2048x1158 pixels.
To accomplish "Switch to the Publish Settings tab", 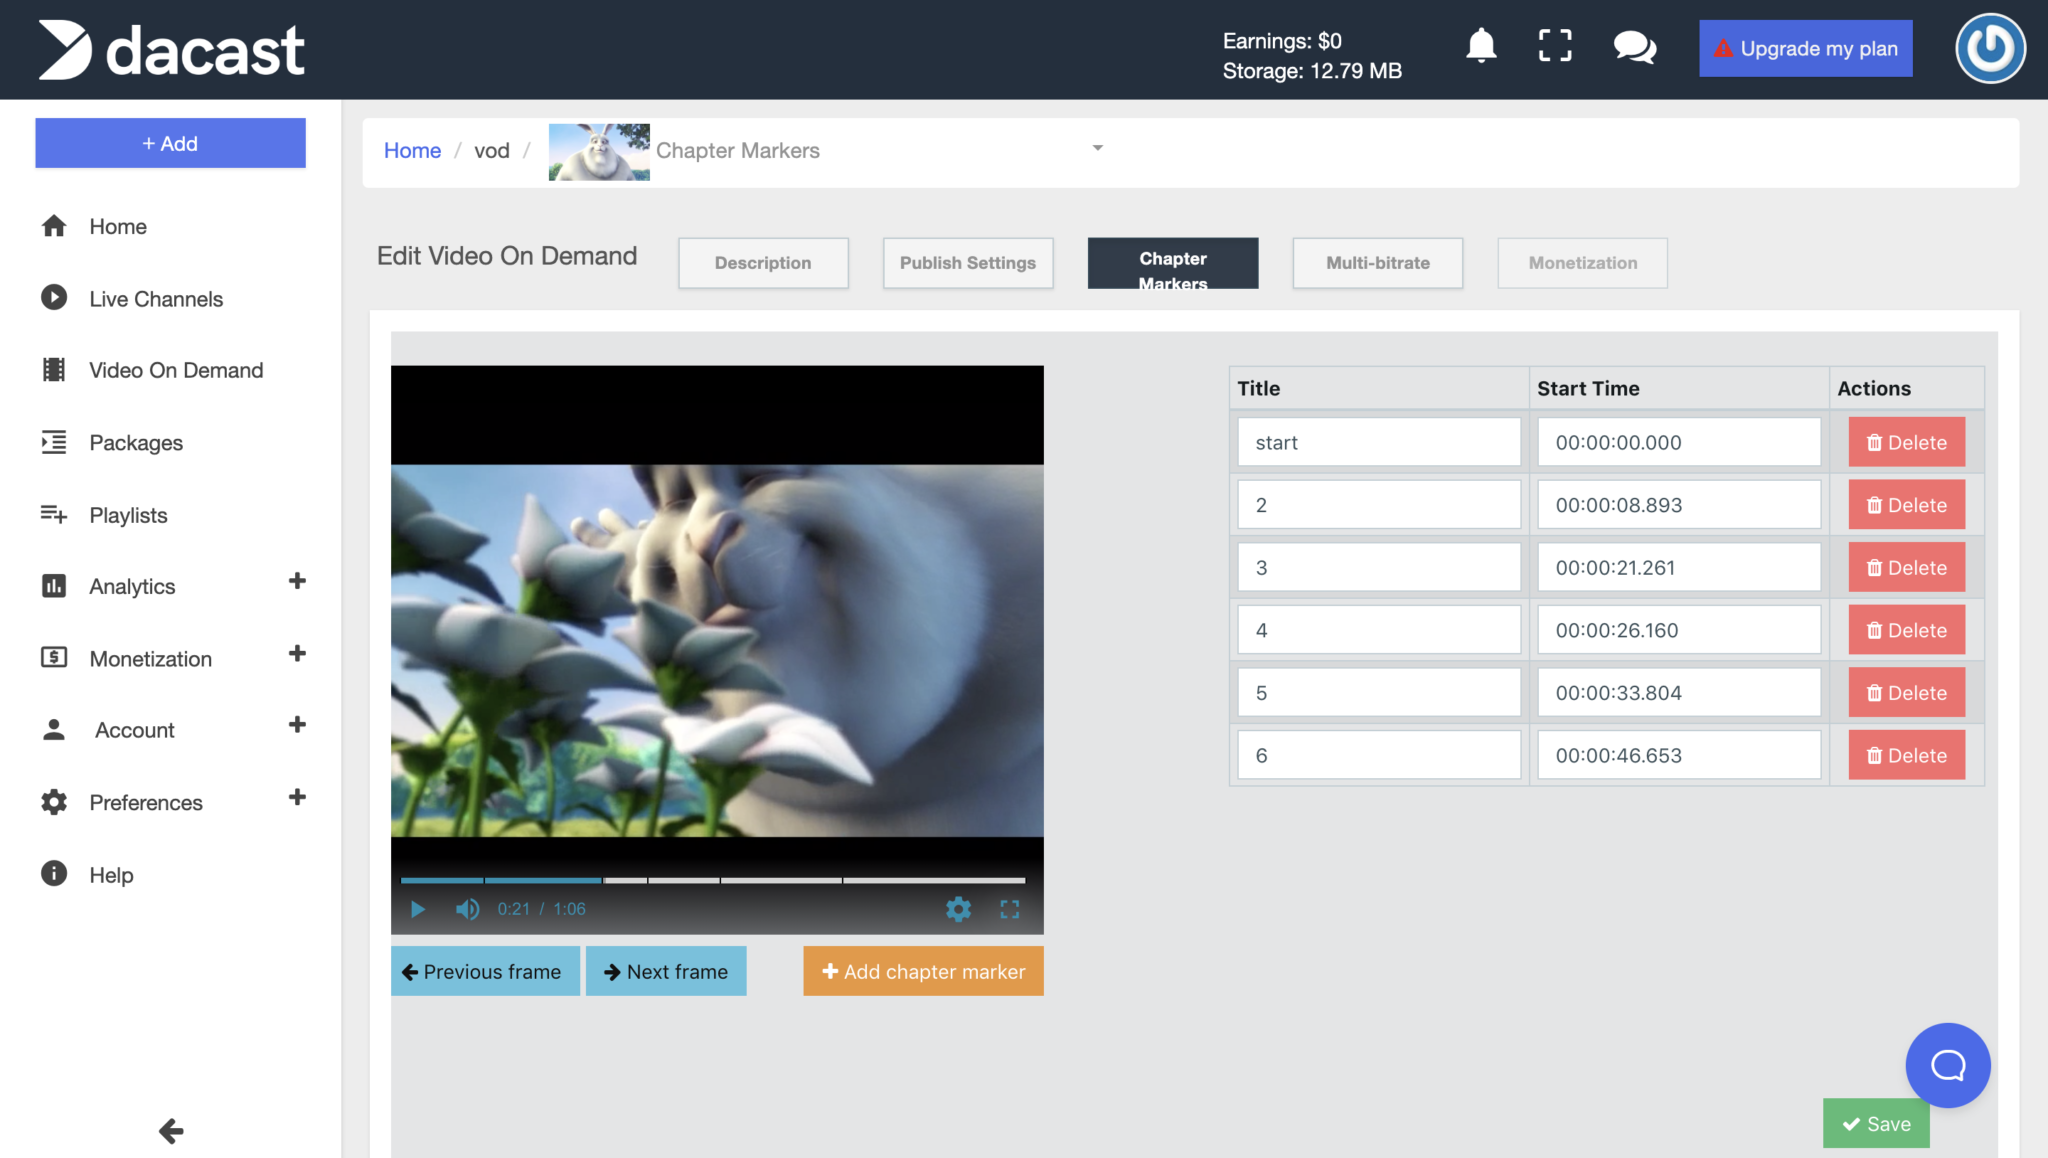I will [x=967, y=263].
